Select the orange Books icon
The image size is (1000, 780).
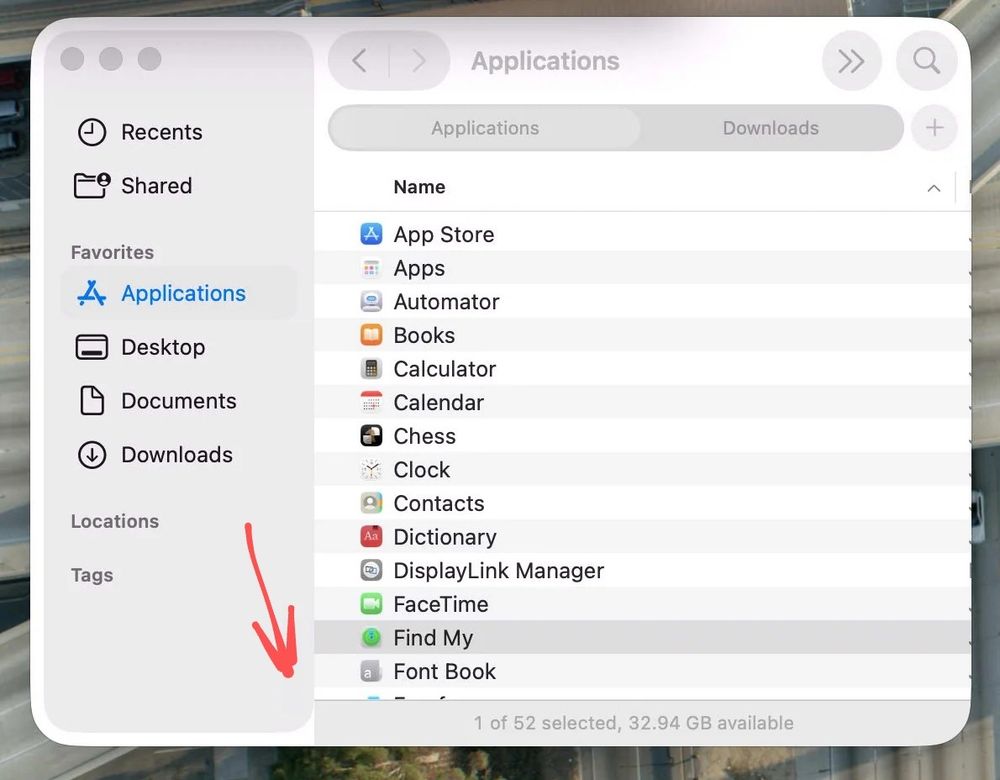[x=371, y=335]
